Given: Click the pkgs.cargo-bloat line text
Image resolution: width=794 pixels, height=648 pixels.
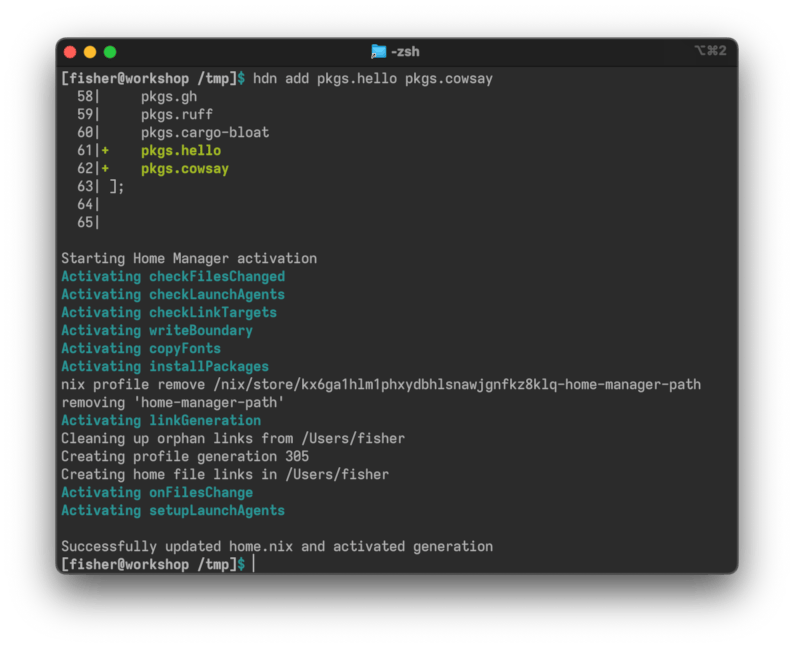Looking at the screenshot, I should pos(205,133).
